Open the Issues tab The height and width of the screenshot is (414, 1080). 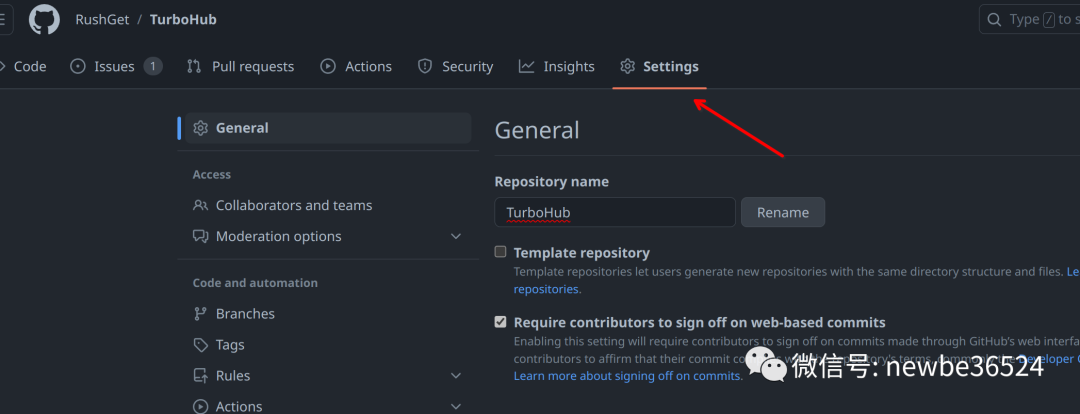tap(116, 67)
